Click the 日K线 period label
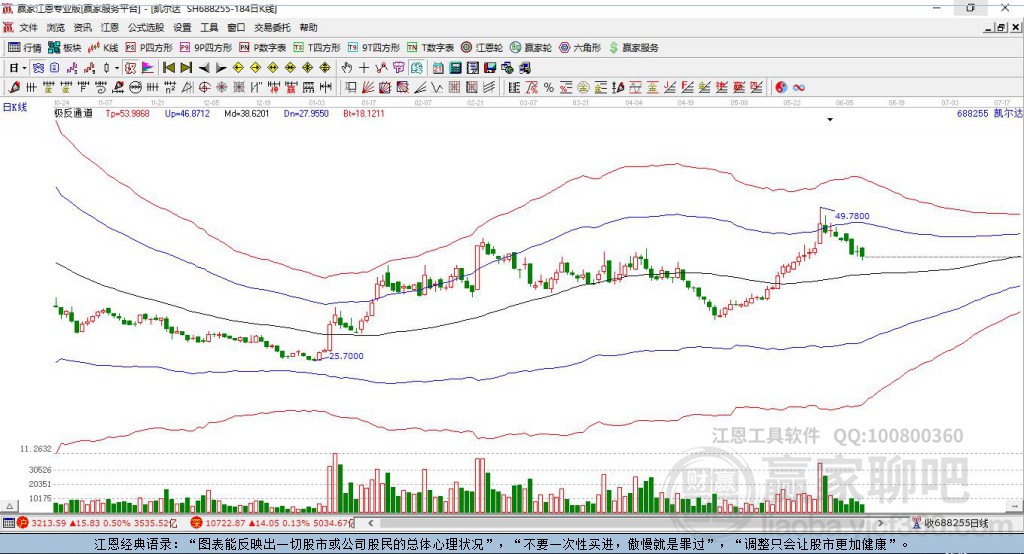This screenshot has width=1024, height=554. (x=15, y=107)
